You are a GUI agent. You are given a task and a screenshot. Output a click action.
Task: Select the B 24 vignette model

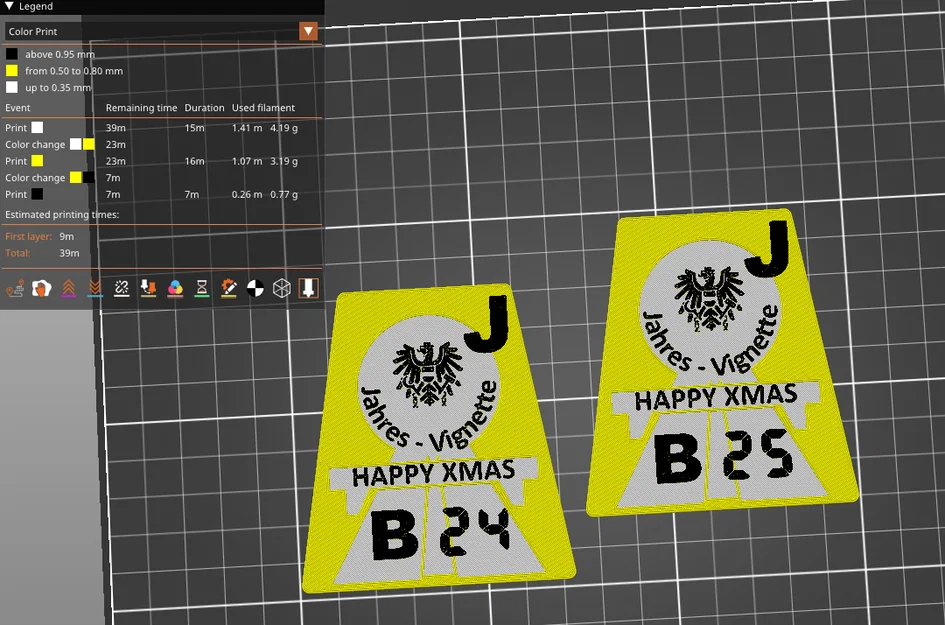click(x=438, y=440)
